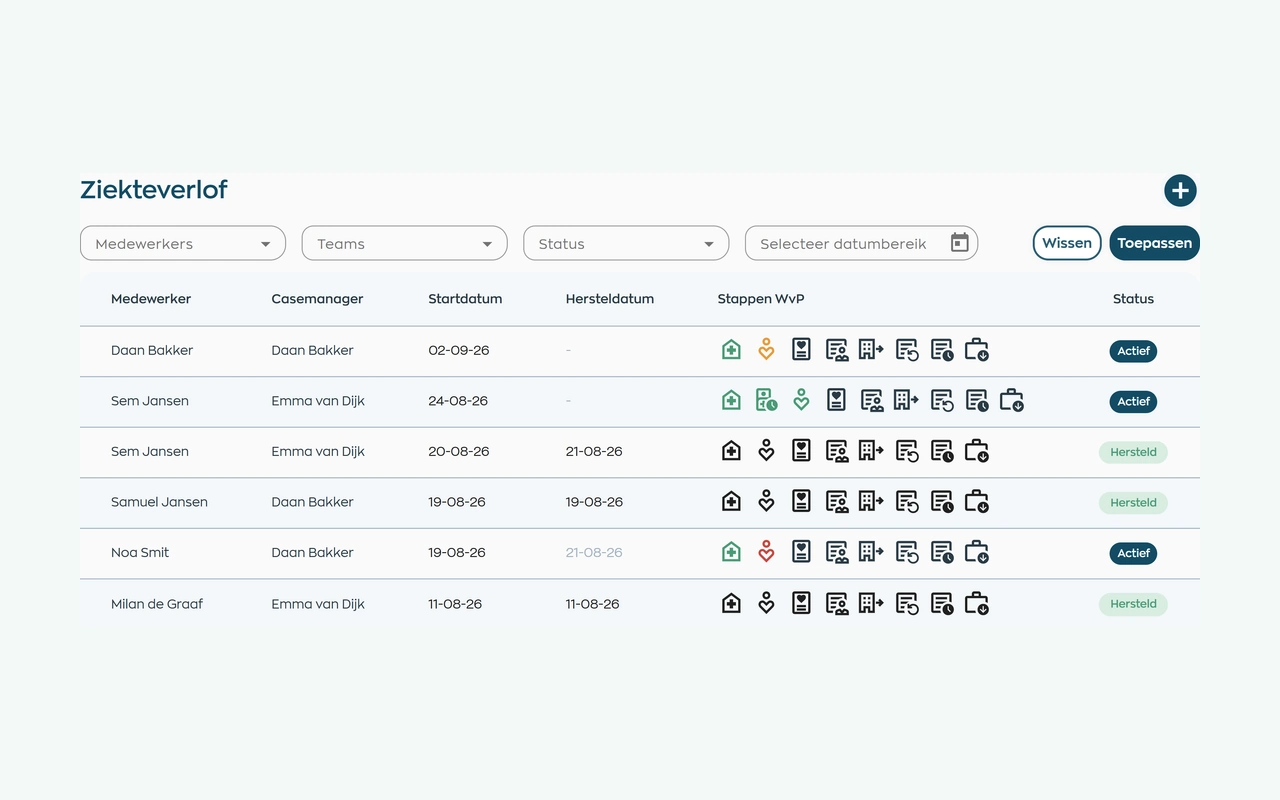This screenshot has height=800, width=1280.
Task: Click the Hersteld badge in Samuel Jansen's row
Action: [1133, 503]
